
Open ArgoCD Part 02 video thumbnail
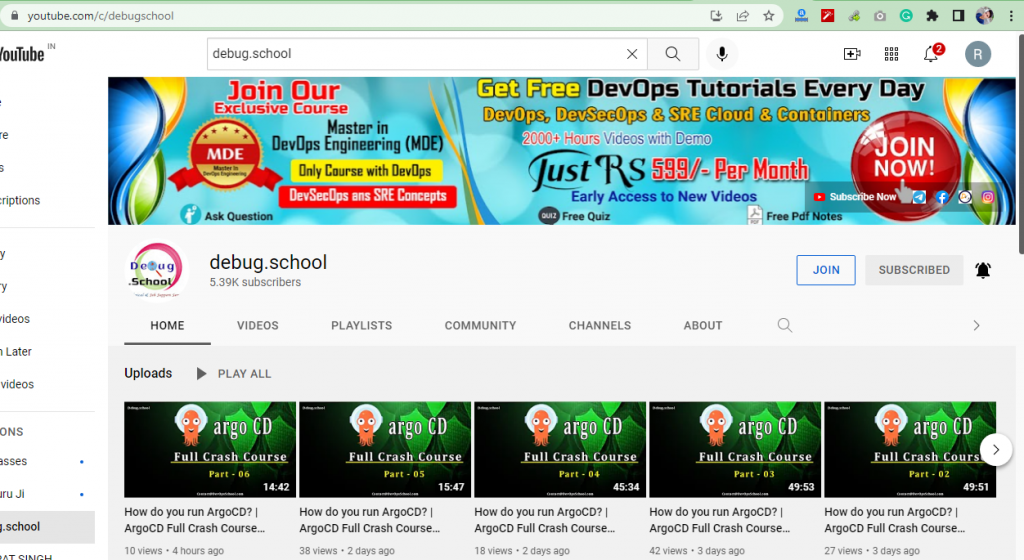[x=910, y=450]
